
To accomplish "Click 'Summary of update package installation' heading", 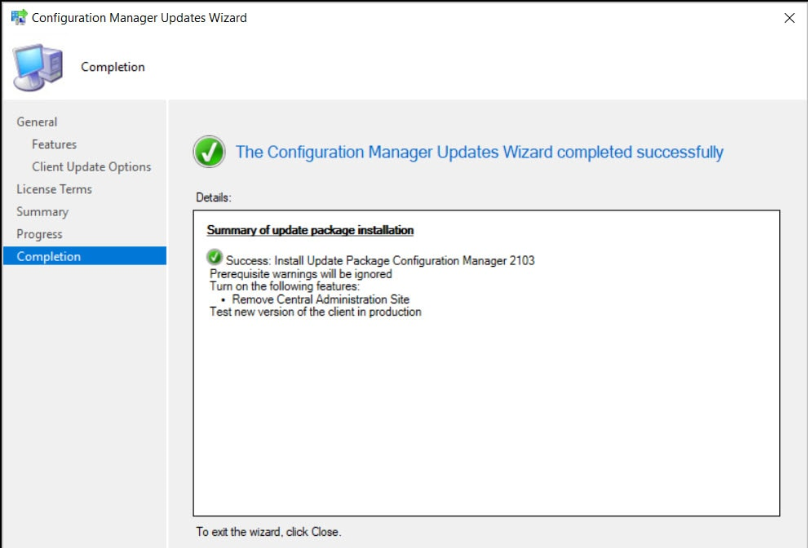I will point(310,230).
